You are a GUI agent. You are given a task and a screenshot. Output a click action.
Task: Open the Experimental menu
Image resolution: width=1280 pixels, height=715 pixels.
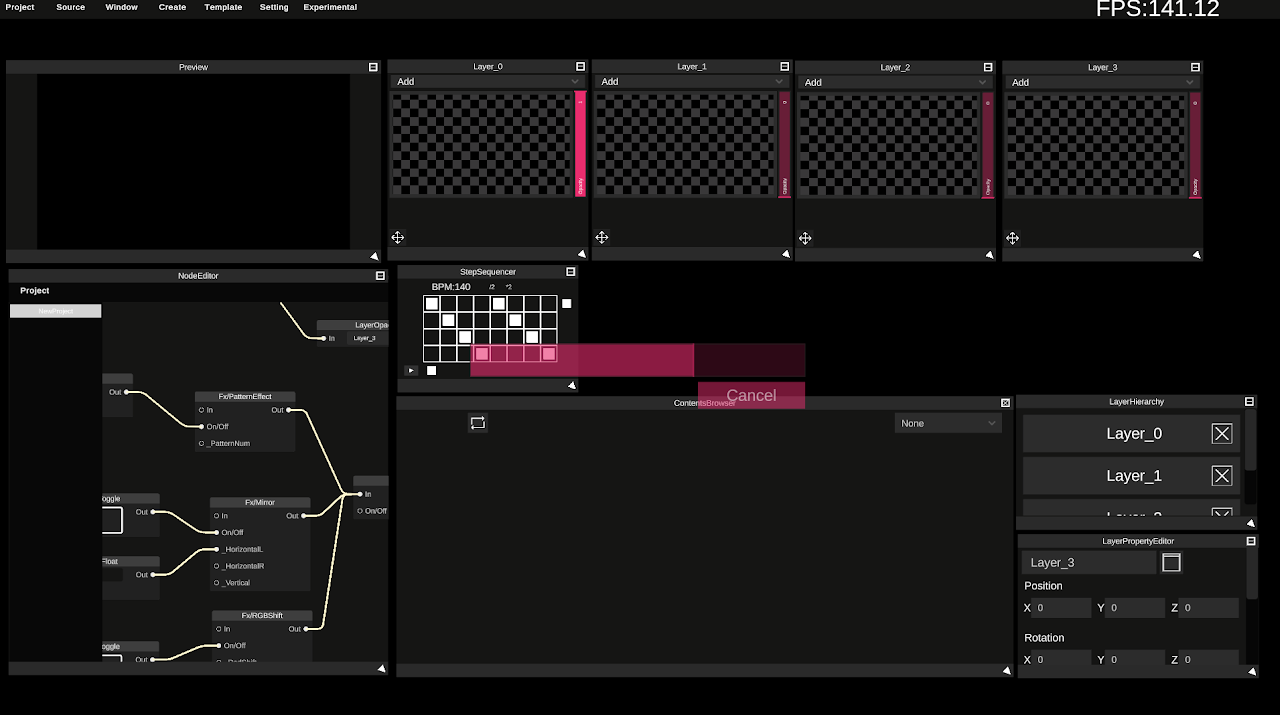click(x=330, y=7)
